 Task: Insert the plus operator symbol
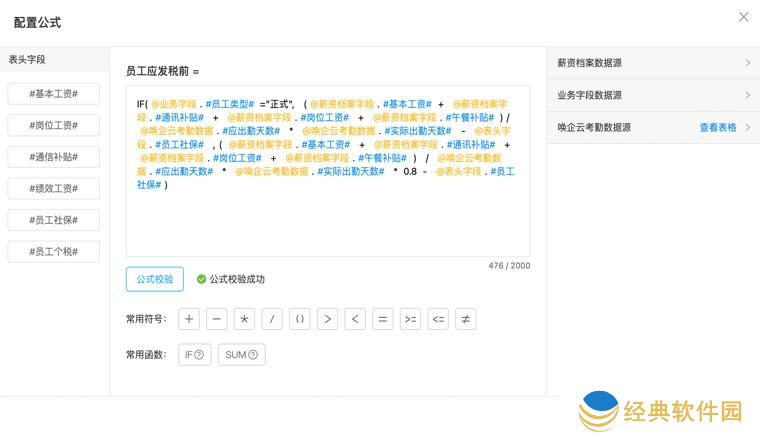pyautogui.click(x=189, y=319)
